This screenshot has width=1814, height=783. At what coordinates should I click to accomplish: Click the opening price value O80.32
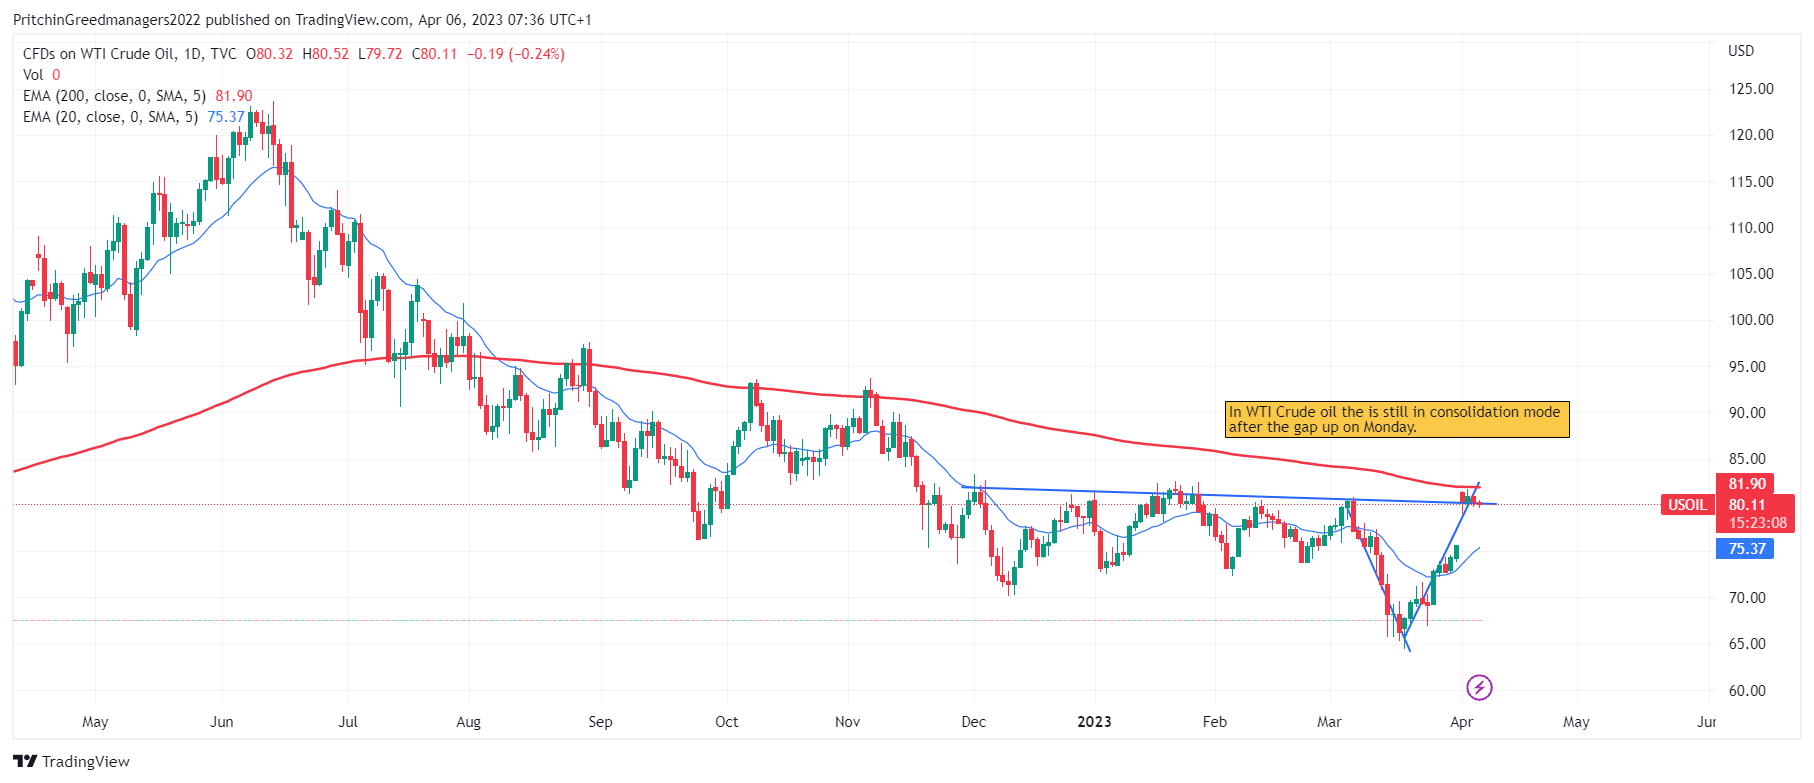click(270, 54)
